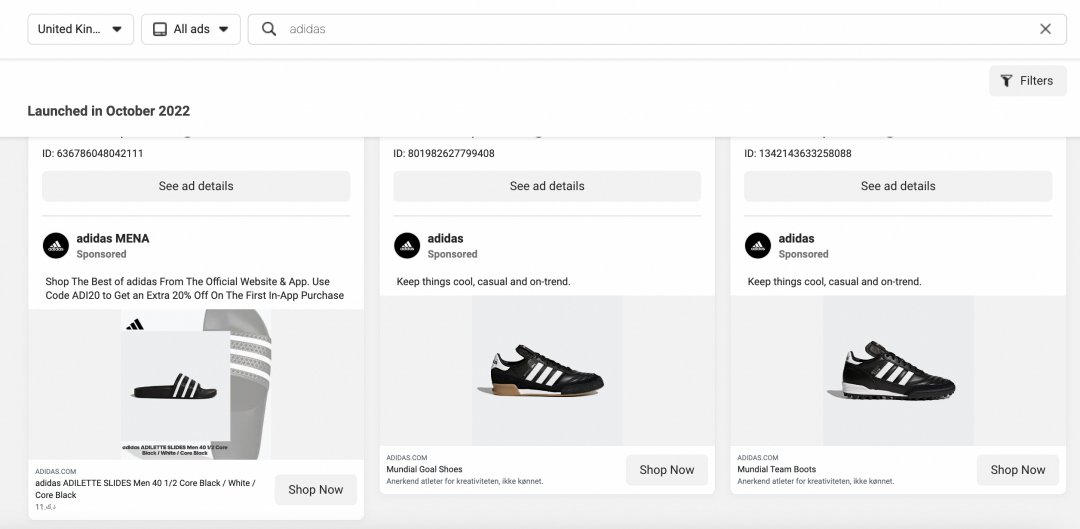Open the Filters panel
Image resolution: width=1080 pixels, height=529 pixels.
[1027, 81]
